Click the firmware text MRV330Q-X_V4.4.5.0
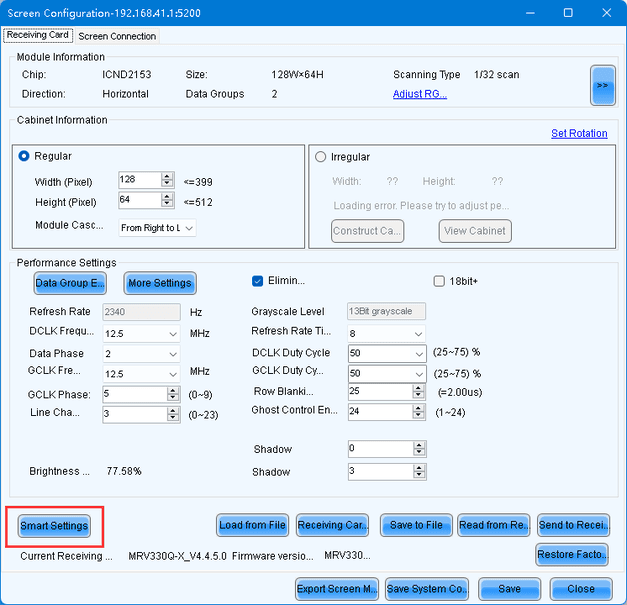Viewport: 627px width, 605px height. 178,556
